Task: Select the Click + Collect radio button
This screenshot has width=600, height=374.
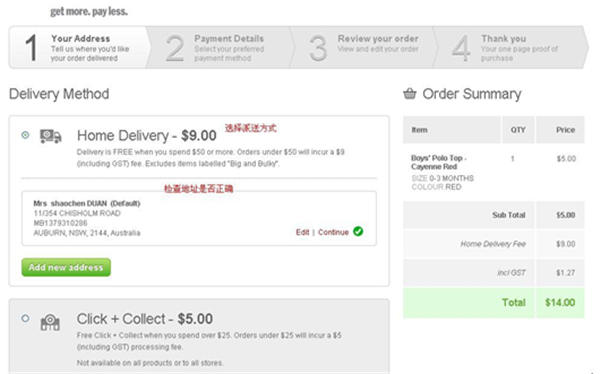Action: (x=25, y=318)
